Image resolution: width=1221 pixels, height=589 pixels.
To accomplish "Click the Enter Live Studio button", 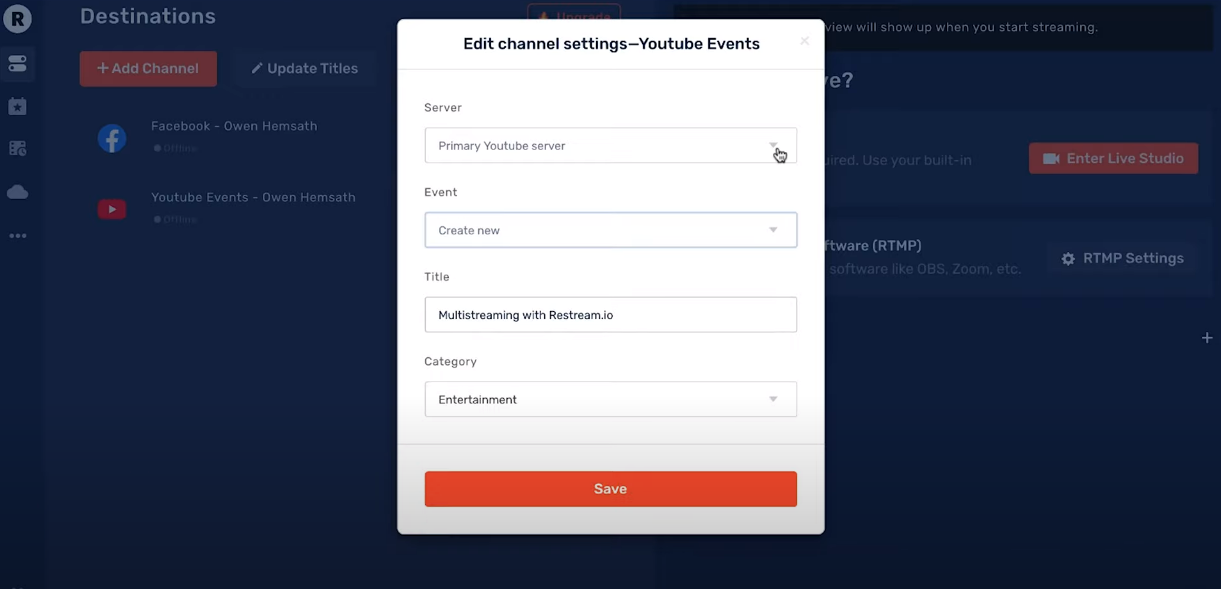I will coord(1113,158).
